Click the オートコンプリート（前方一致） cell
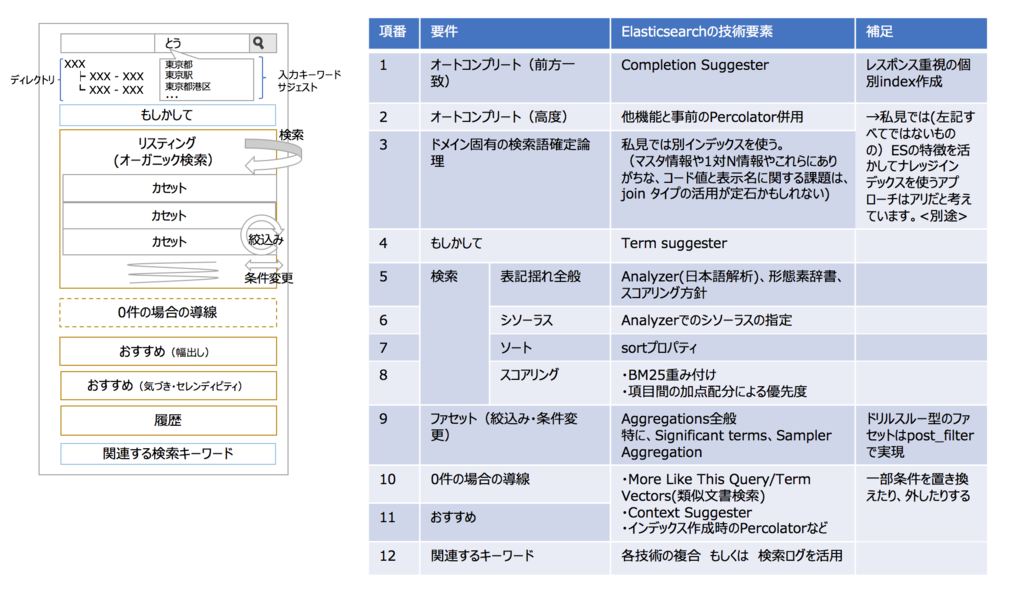The height and width of the screenshot is (616, 1024). coord(515,77)
